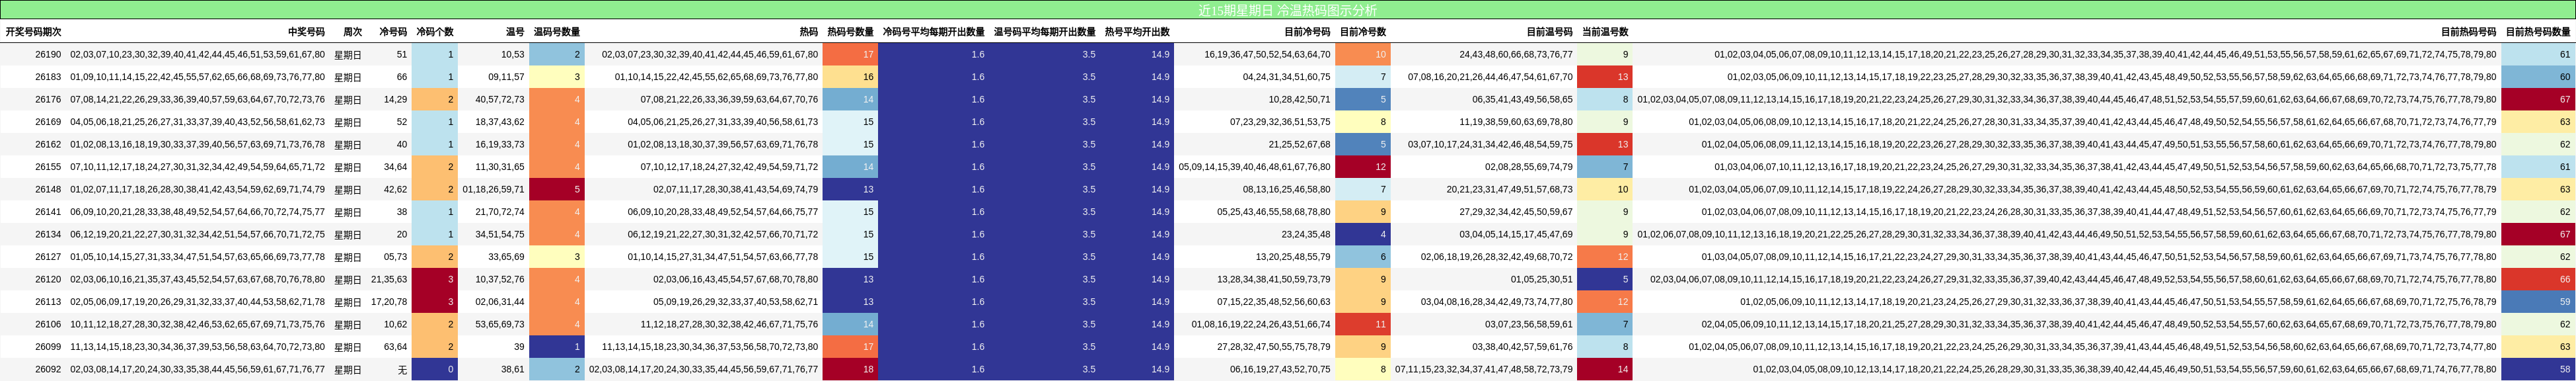
Task: Click the red current warm count 14
Action: pyautogui.click(x=1605, y=370)
